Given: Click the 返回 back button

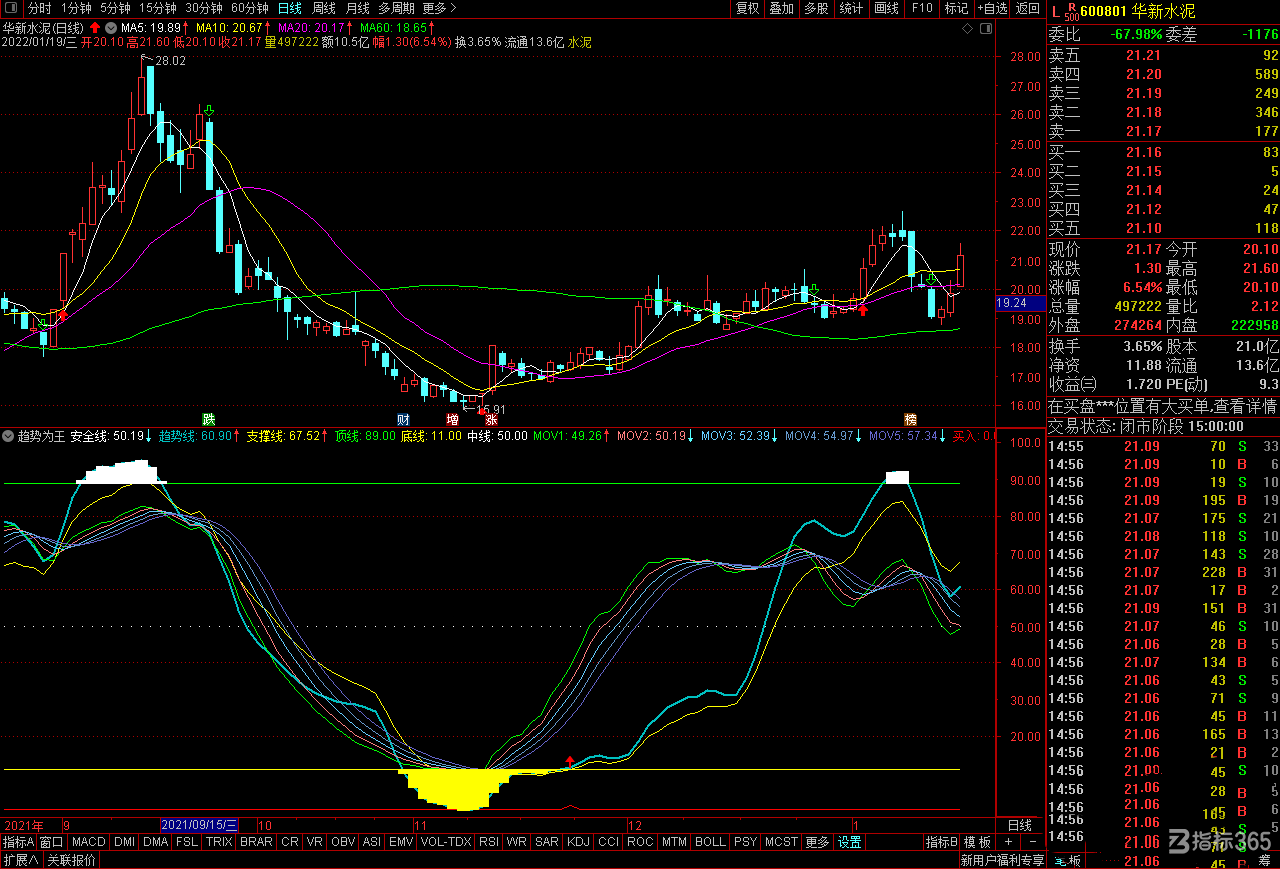Looking at the screenshot, I should (x=1027, y=8).
